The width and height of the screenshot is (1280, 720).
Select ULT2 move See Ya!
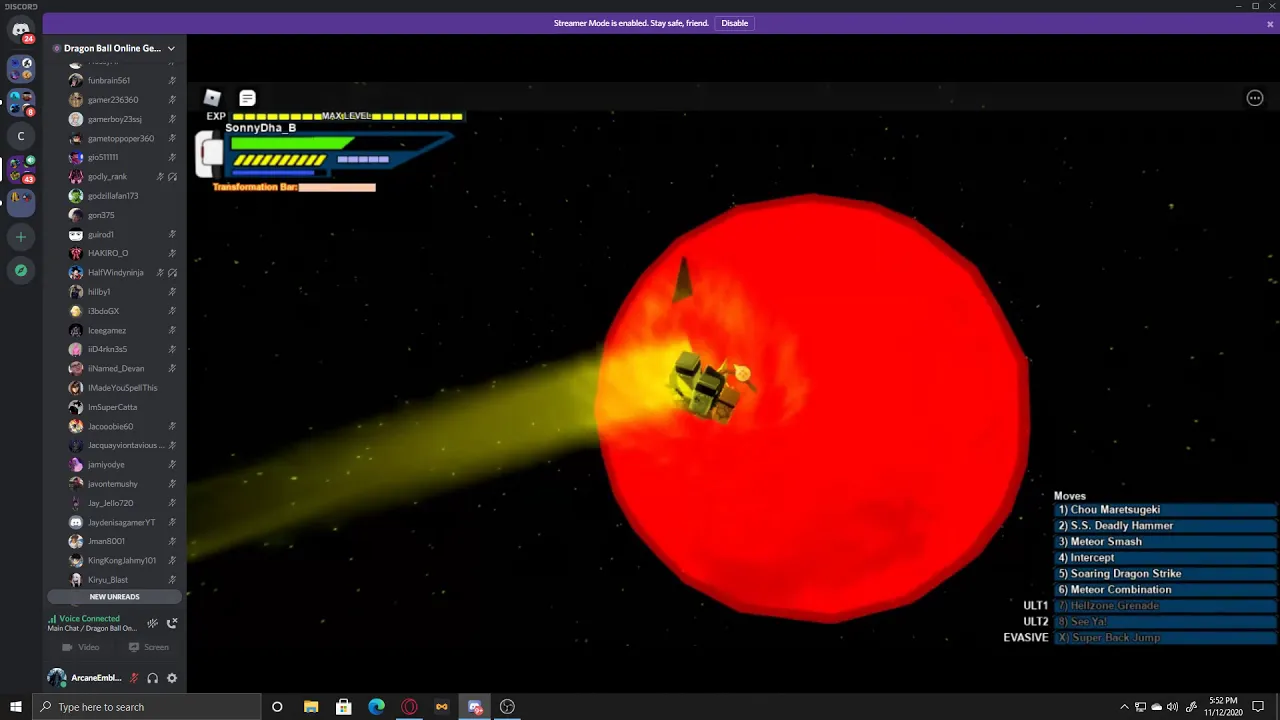[1165, 622]
